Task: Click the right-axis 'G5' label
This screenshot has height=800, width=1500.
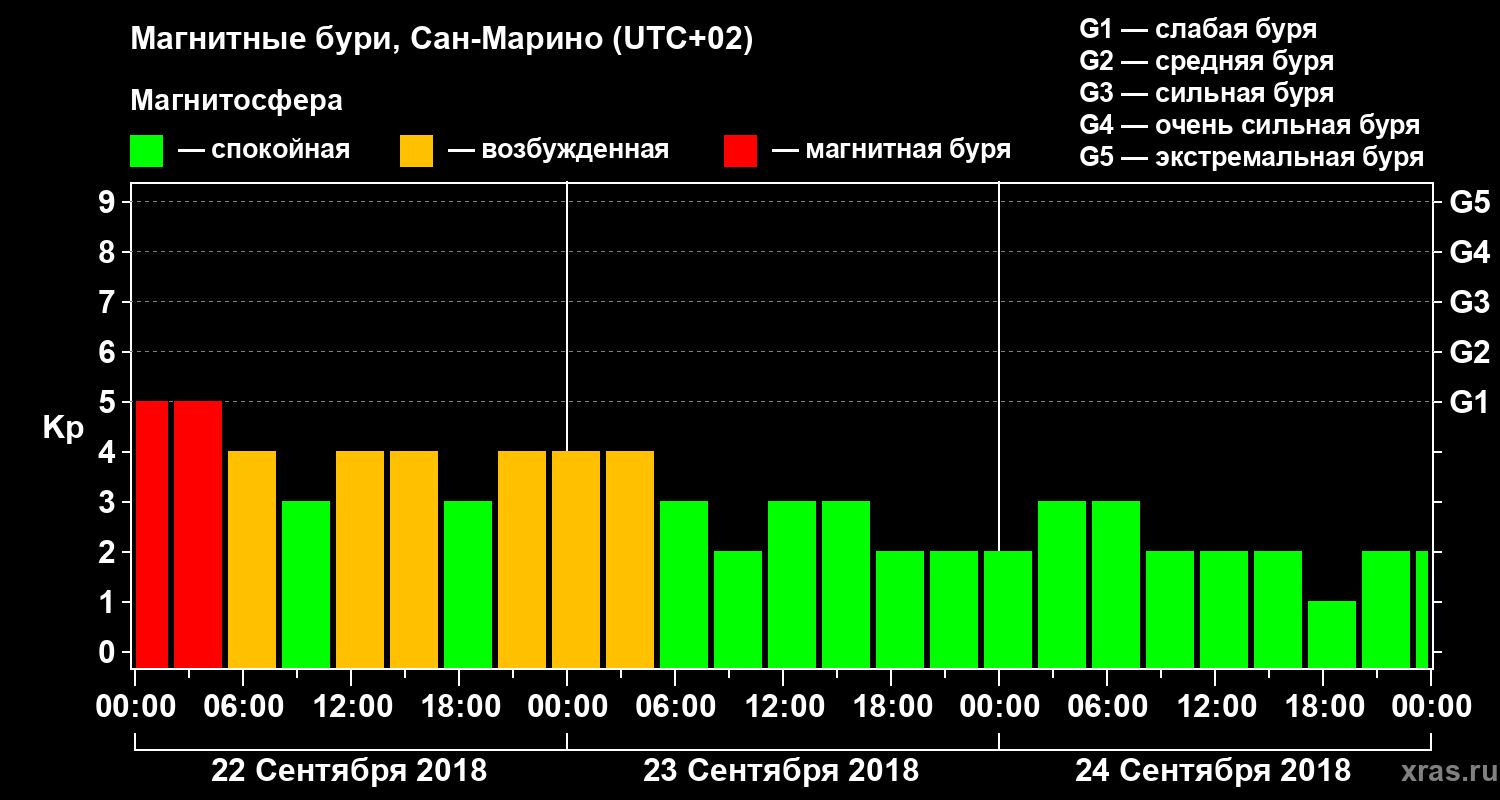Action: (x=1469, y=202)
